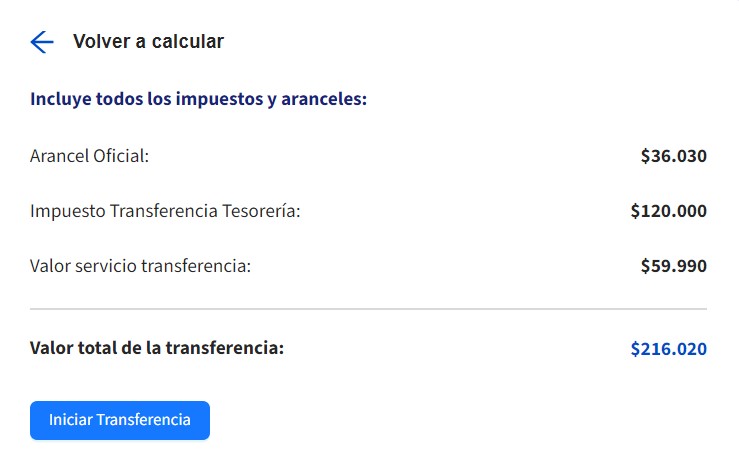
Task: Click the back arrow icon
Action: point(42,42)
